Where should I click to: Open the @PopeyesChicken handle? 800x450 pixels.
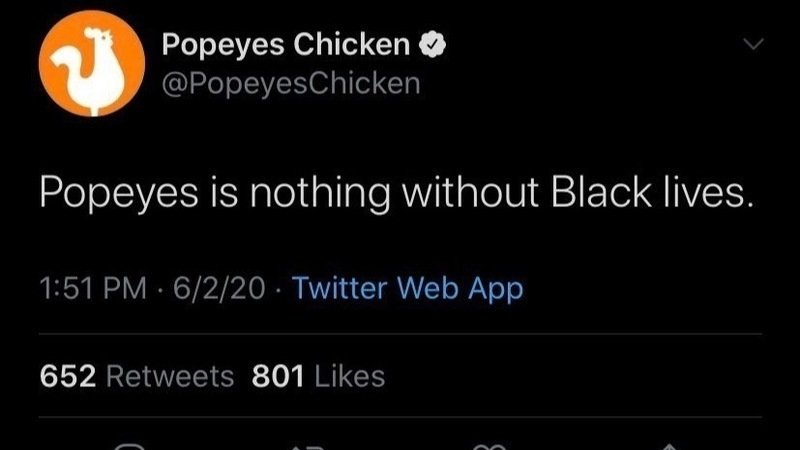click(291, 83)
